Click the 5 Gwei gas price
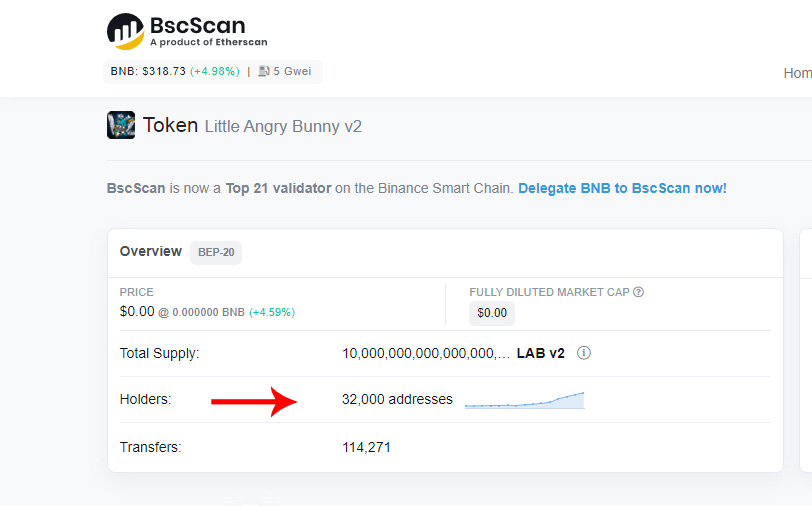812x506 pixels. point(292,71)
